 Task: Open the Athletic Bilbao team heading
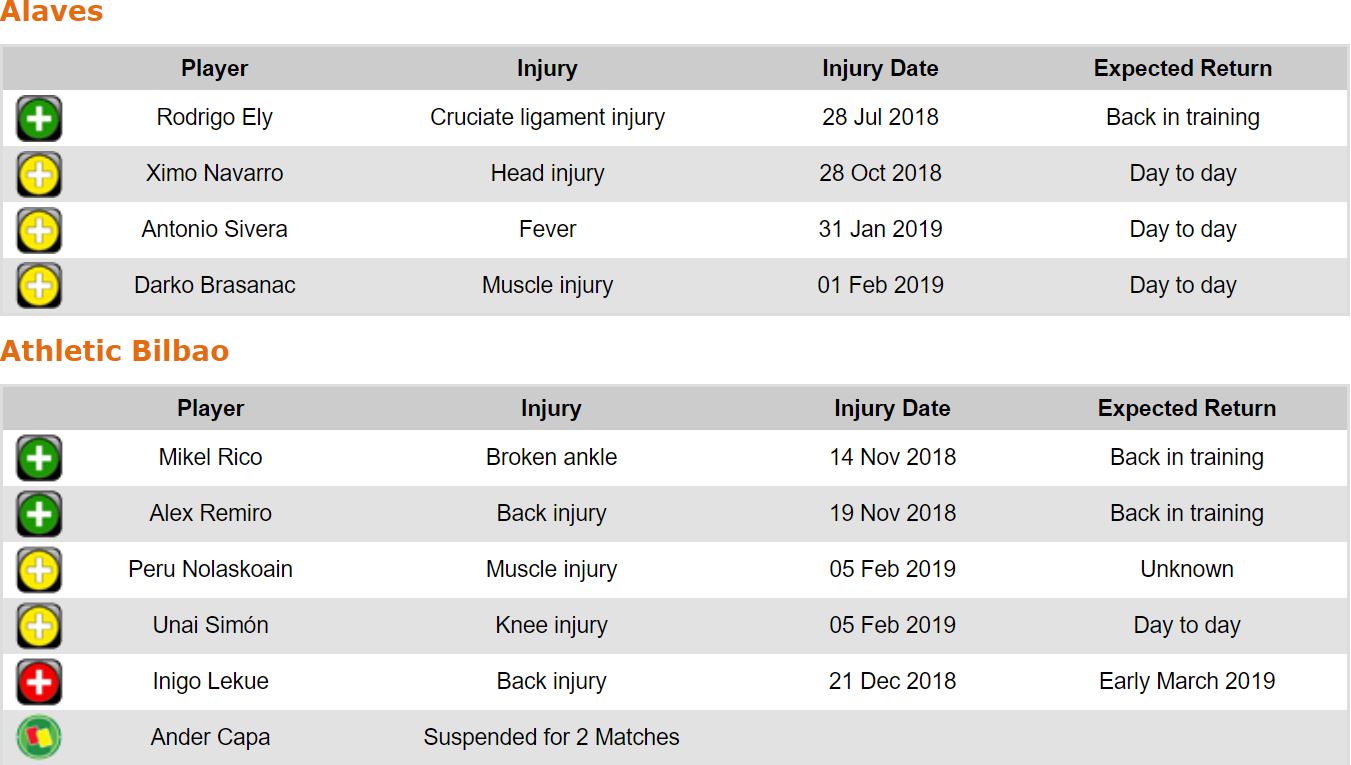[115, 351]
